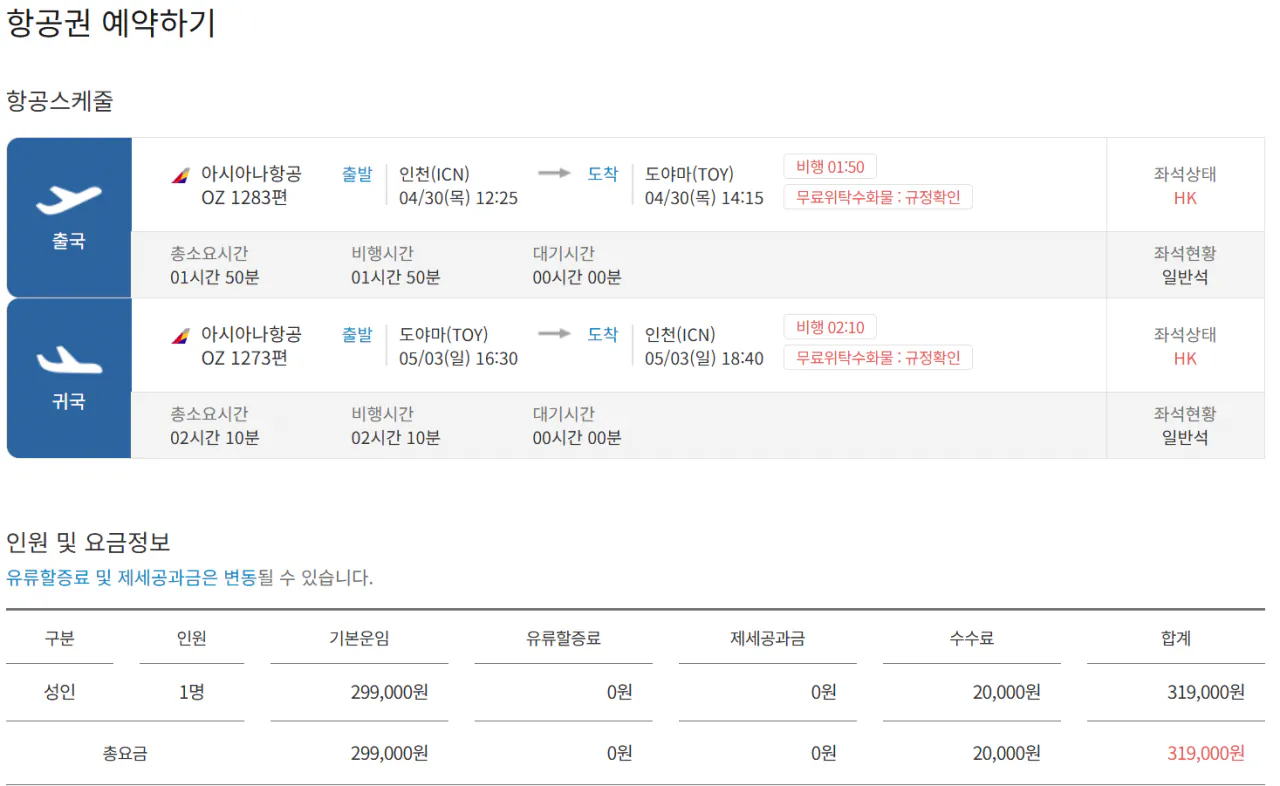The height and width of the screenshot is (786, 1280).
Task: Open 무료위탁수화물 규정확인 for the outbound flight
Action: pyautogui.click(x=877, y=197)
